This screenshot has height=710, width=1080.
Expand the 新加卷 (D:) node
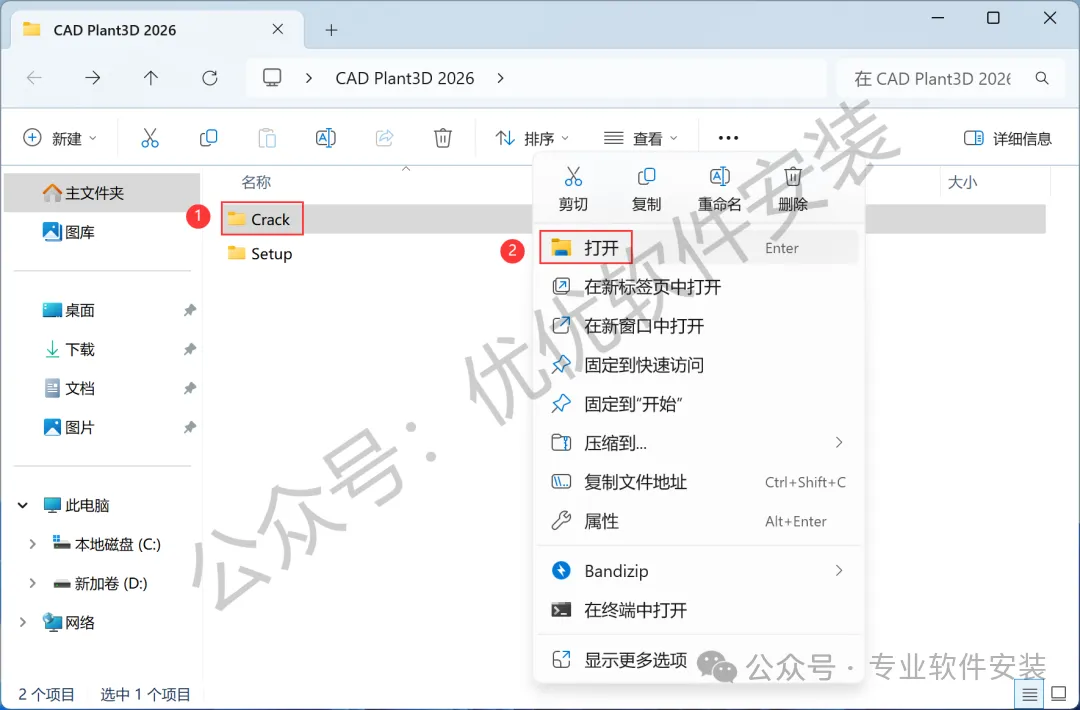[x=32, y=583]
